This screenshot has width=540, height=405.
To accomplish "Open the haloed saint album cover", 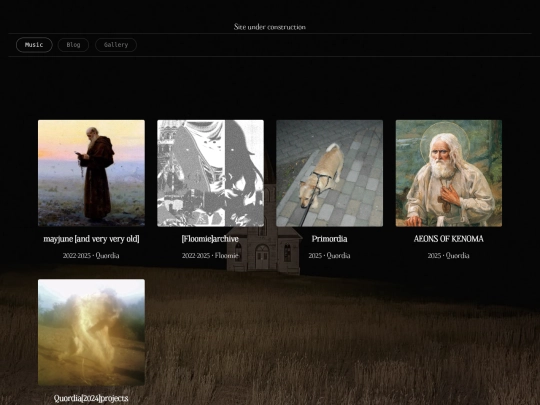I will (449, 173).
